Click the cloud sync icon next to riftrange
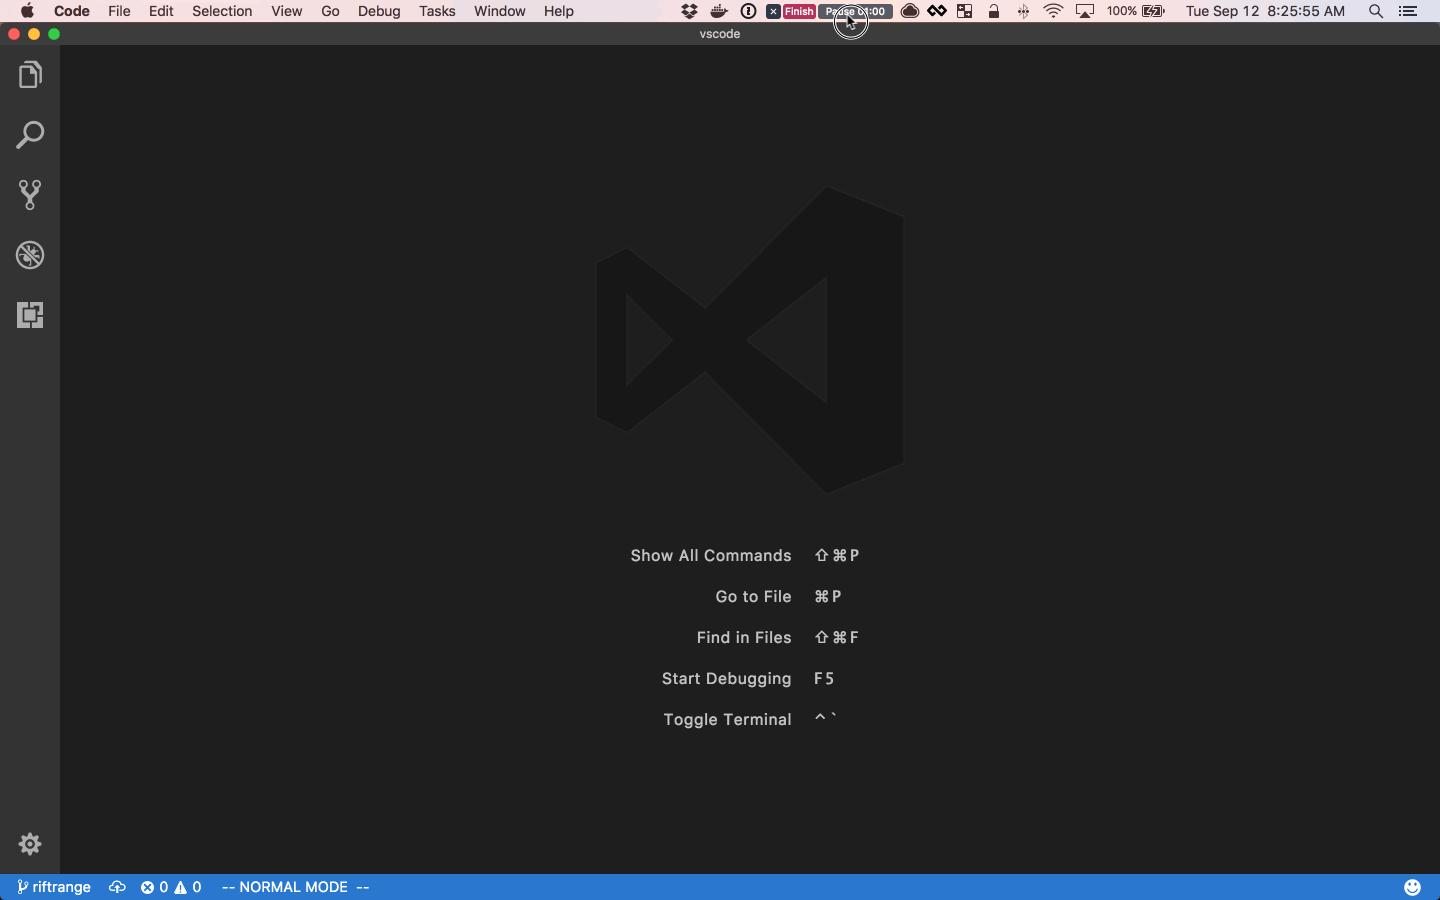 pos(117,886)
